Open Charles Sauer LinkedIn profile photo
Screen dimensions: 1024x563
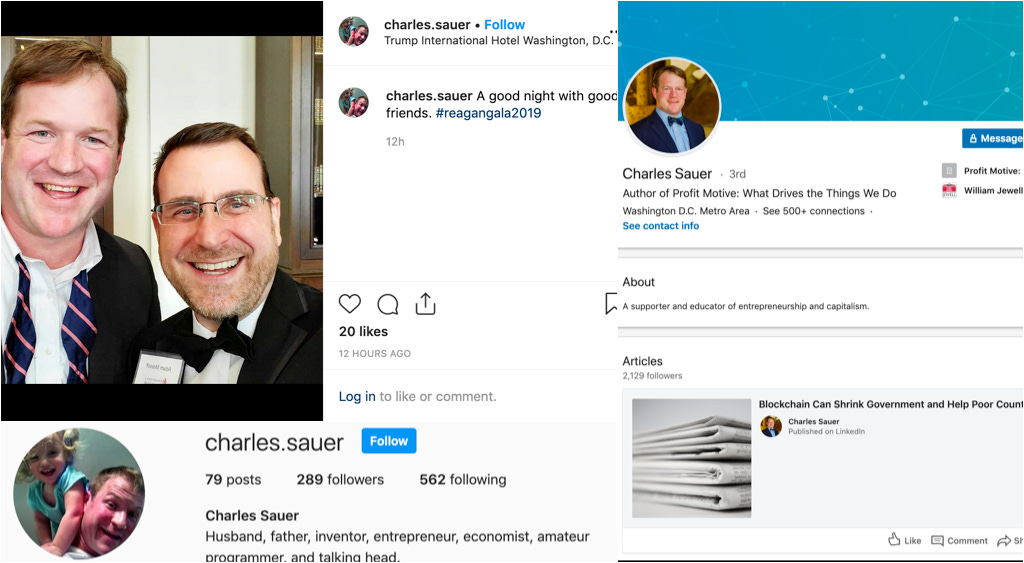point(672,106)
